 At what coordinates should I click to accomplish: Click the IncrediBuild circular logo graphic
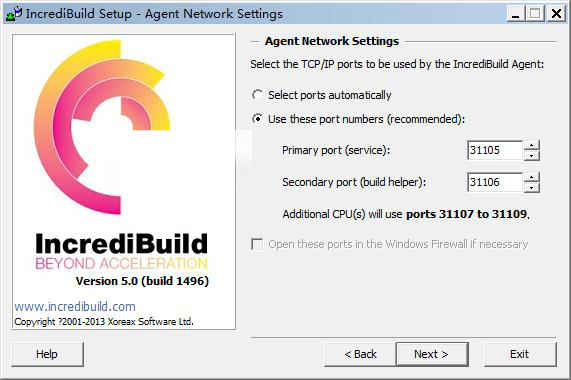coord(103,126)
